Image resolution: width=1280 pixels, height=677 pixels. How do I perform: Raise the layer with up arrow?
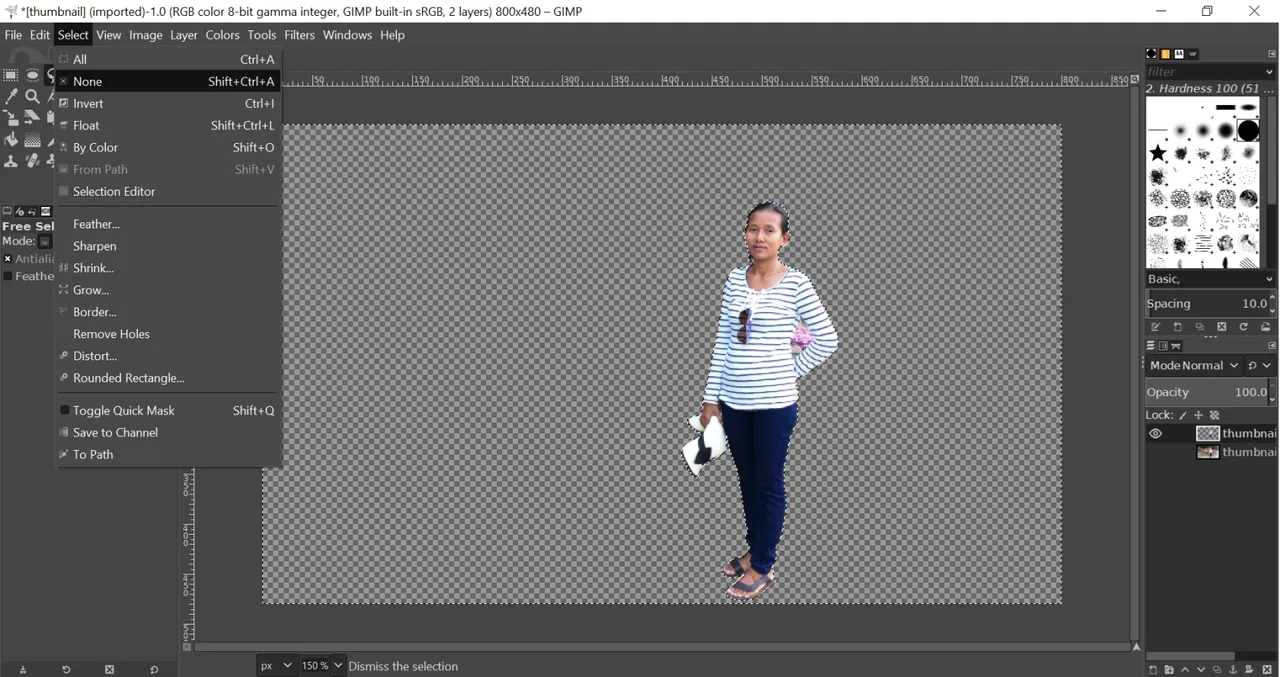[1185, 670]
